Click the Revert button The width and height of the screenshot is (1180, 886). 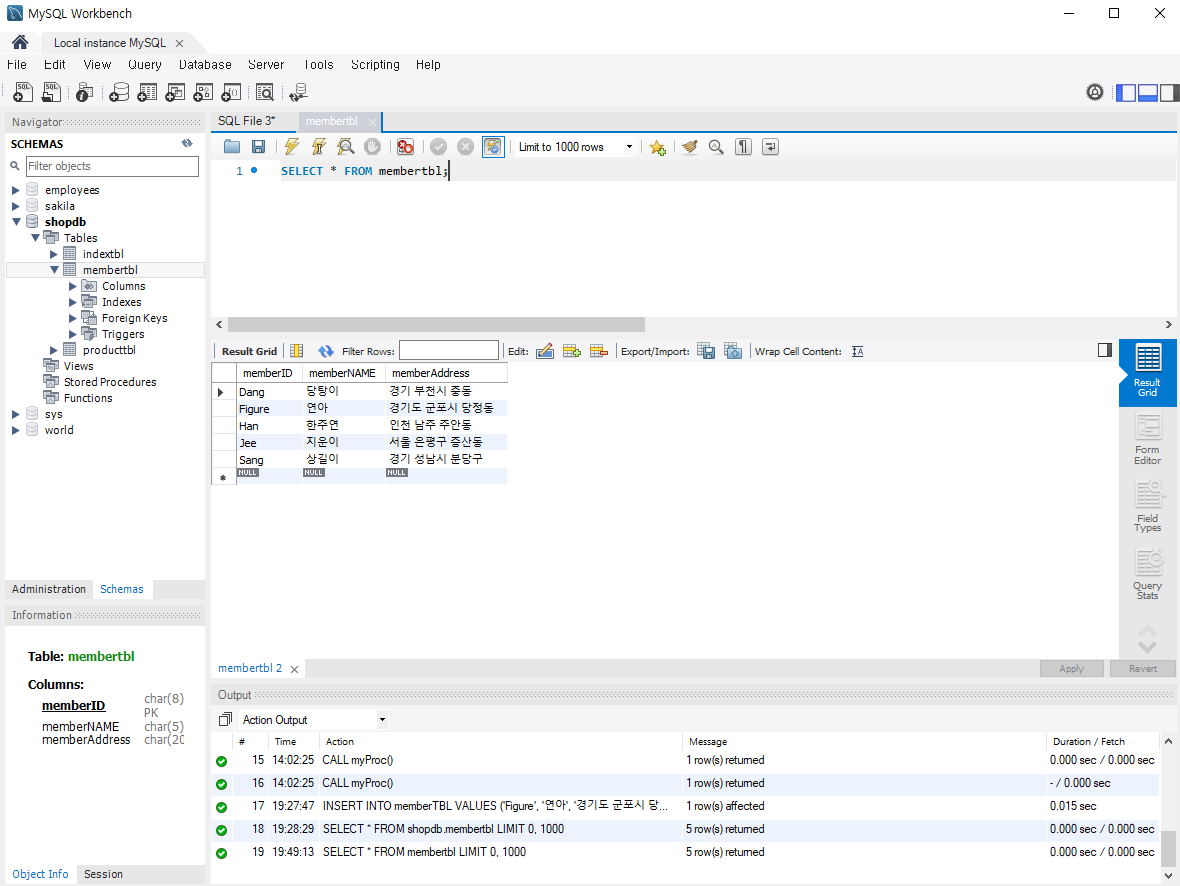coord(1142,668)
